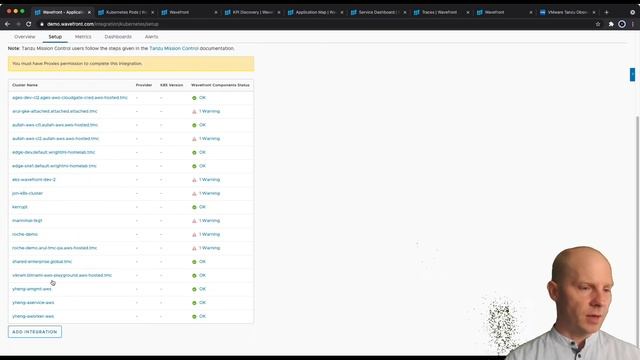
Task: Click green OK icon for yheng-aservice-aws
Action: (194, 303)
